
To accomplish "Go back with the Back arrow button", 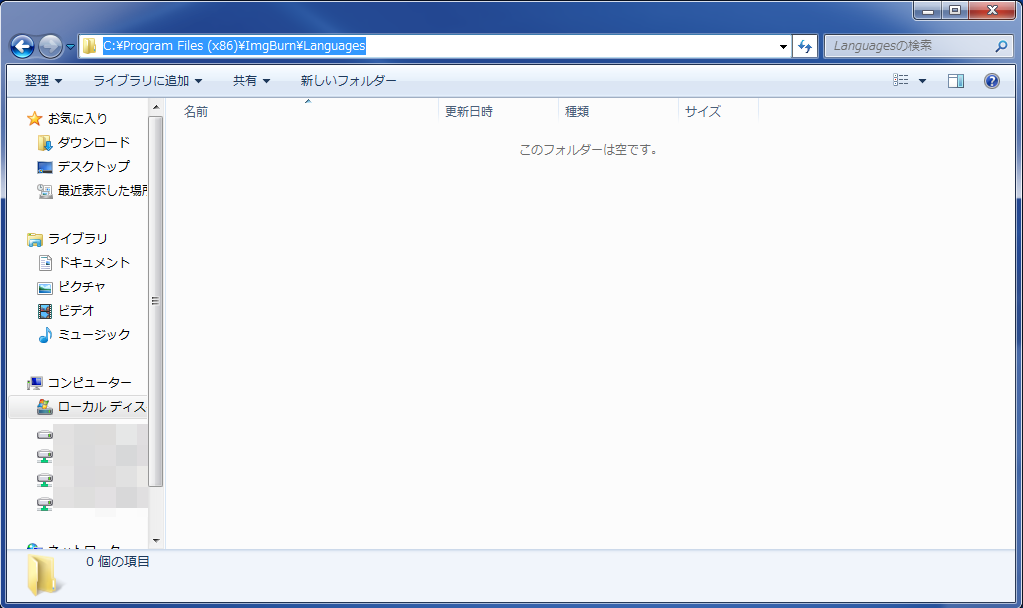I will 23,46.
